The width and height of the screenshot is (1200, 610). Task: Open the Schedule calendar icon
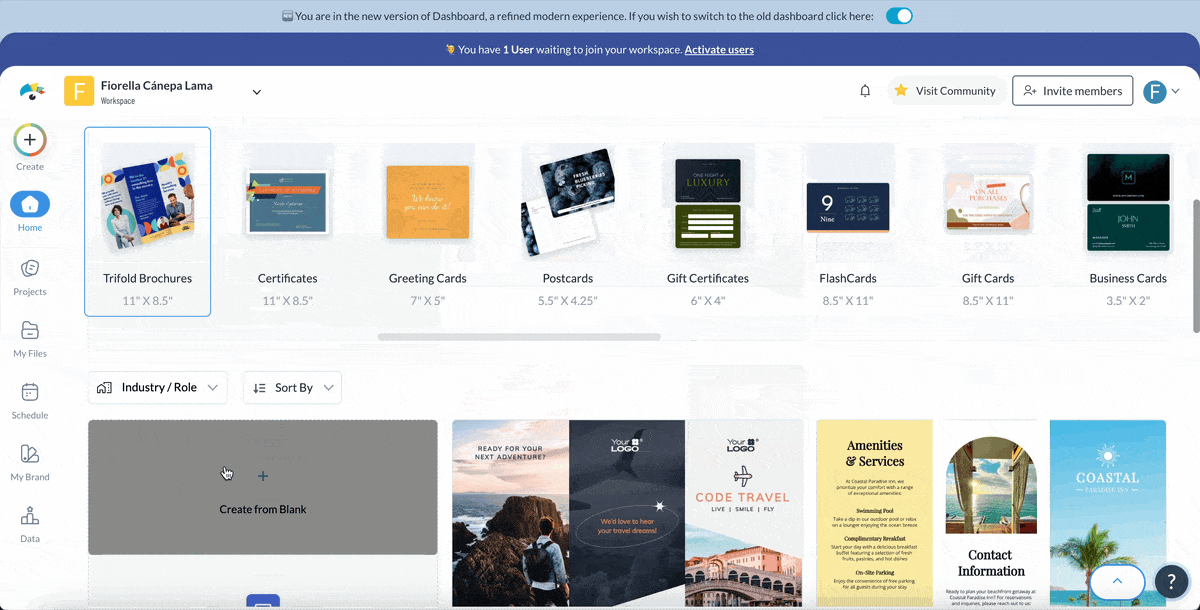(30, 393)
